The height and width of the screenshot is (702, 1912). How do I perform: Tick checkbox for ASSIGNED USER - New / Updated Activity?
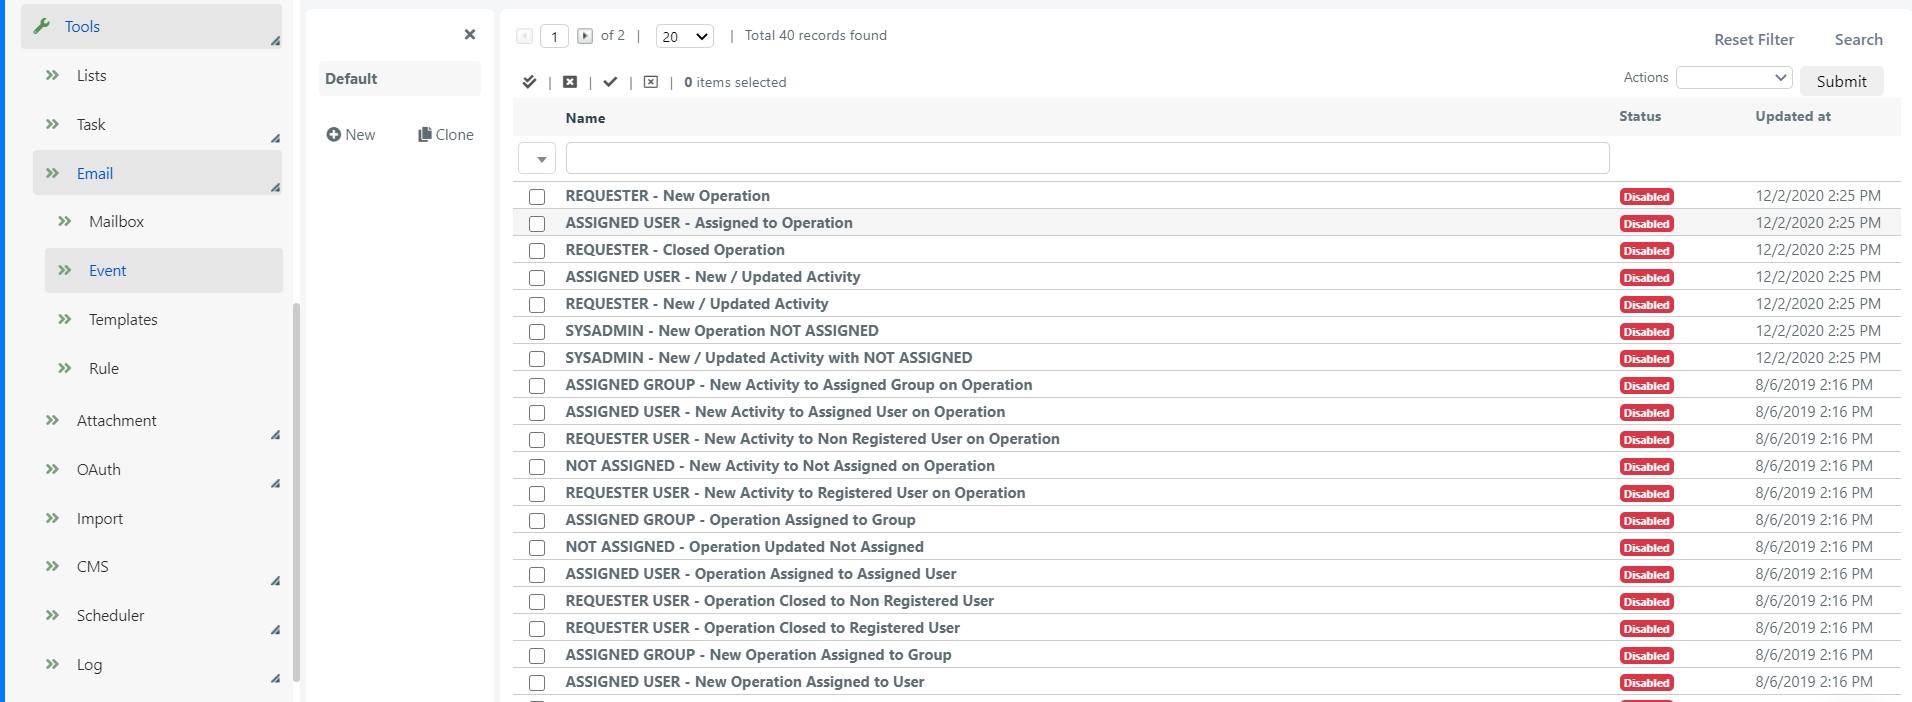tap(537, 278)
